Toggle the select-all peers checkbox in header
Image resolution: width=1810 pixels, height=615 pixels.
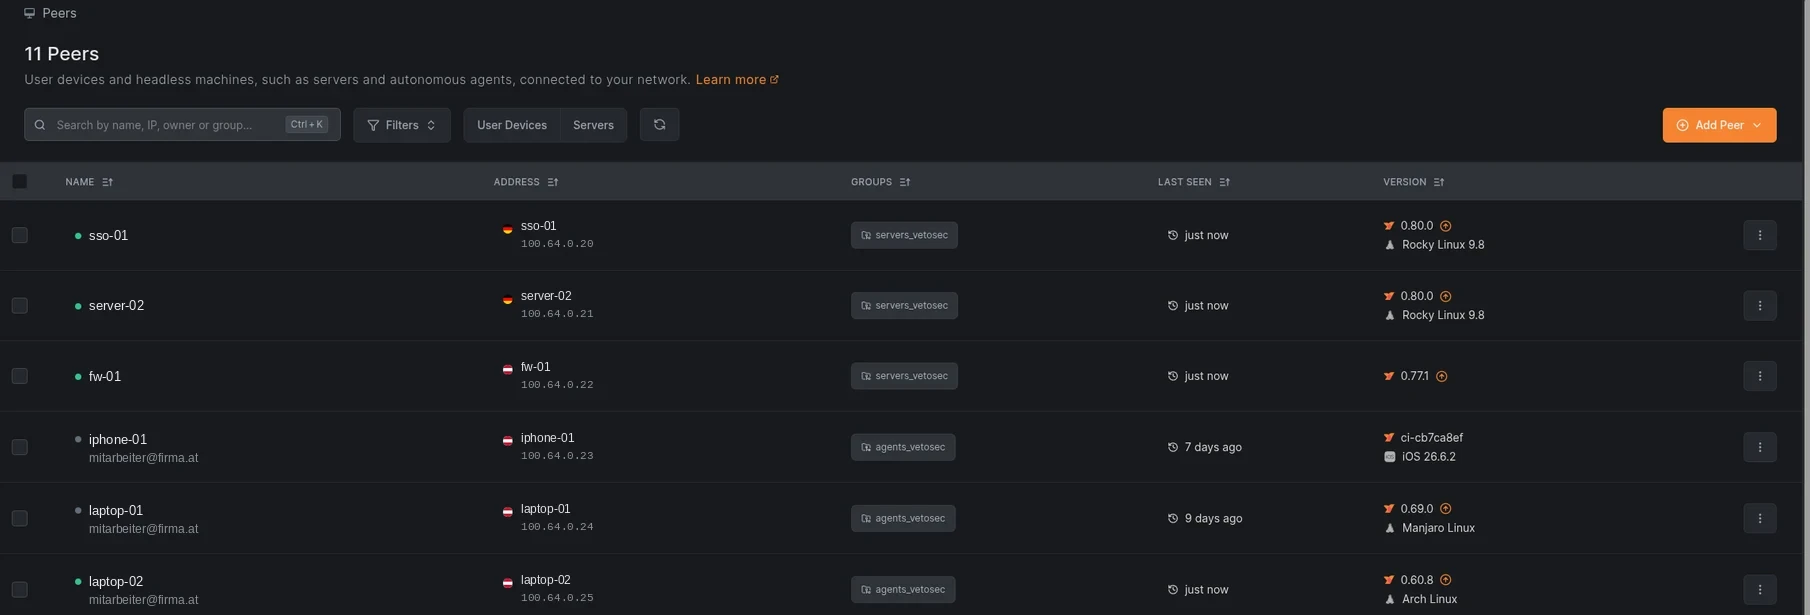click(20, 182)
